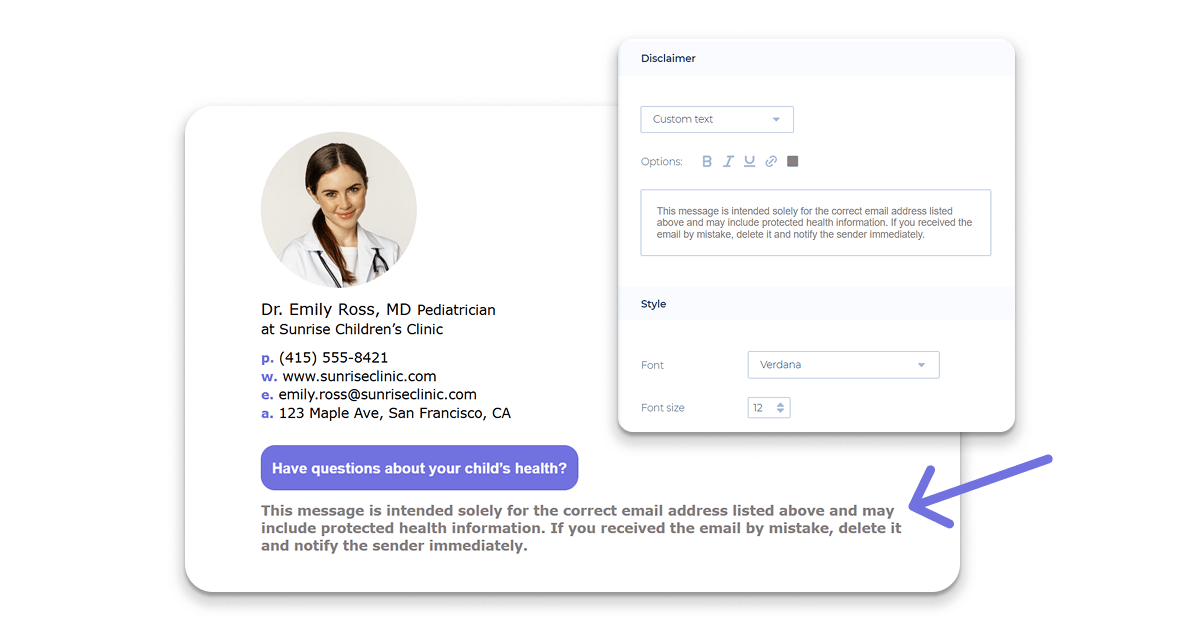Click the address '123 Maple Ave, San Francisco, CA'
This screenshot has width=1200, height=632.
pos(395,413)
